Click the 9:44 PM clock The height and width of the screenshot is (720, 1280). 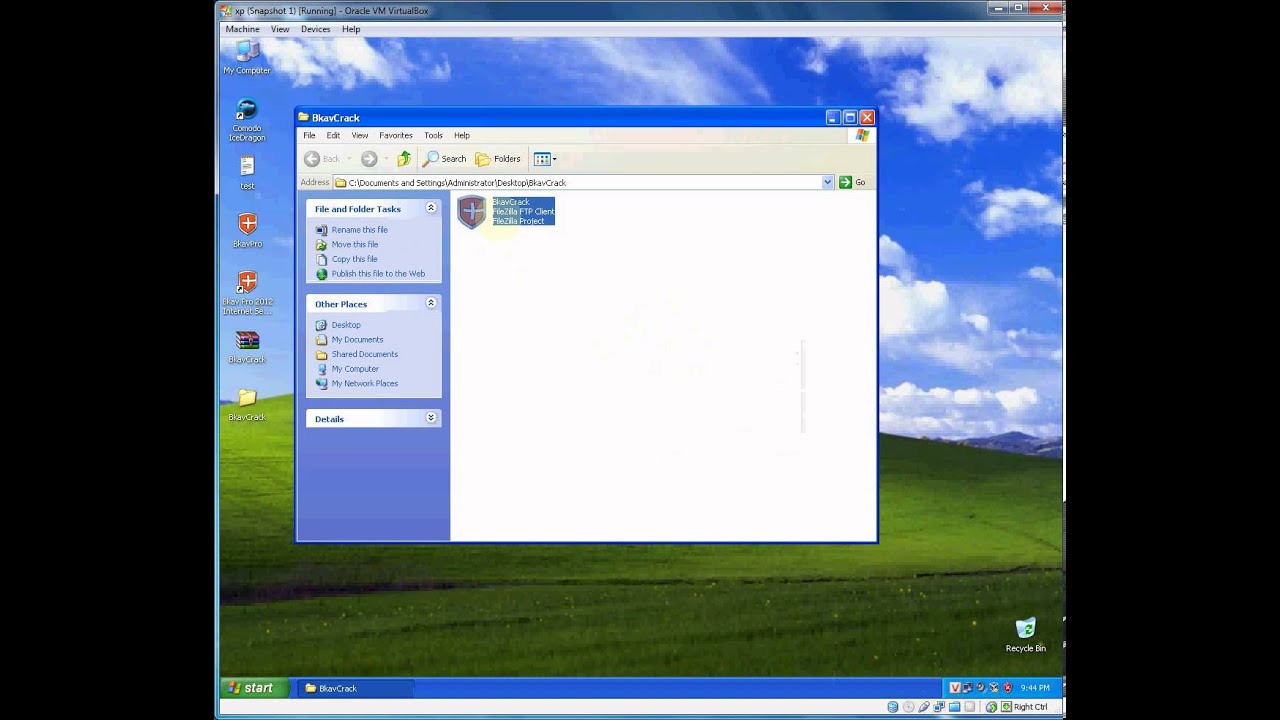pyautogui.click(x=1035, y=688)
